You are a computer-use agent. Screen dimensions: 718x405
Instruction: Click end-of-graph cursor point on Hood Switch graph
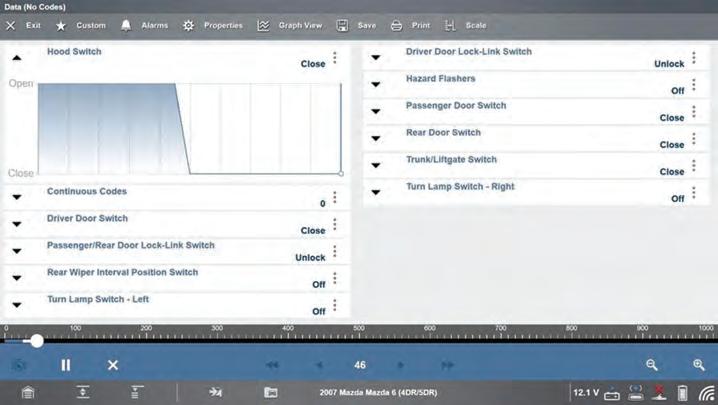pyautogui.click(x=341, y=174)
